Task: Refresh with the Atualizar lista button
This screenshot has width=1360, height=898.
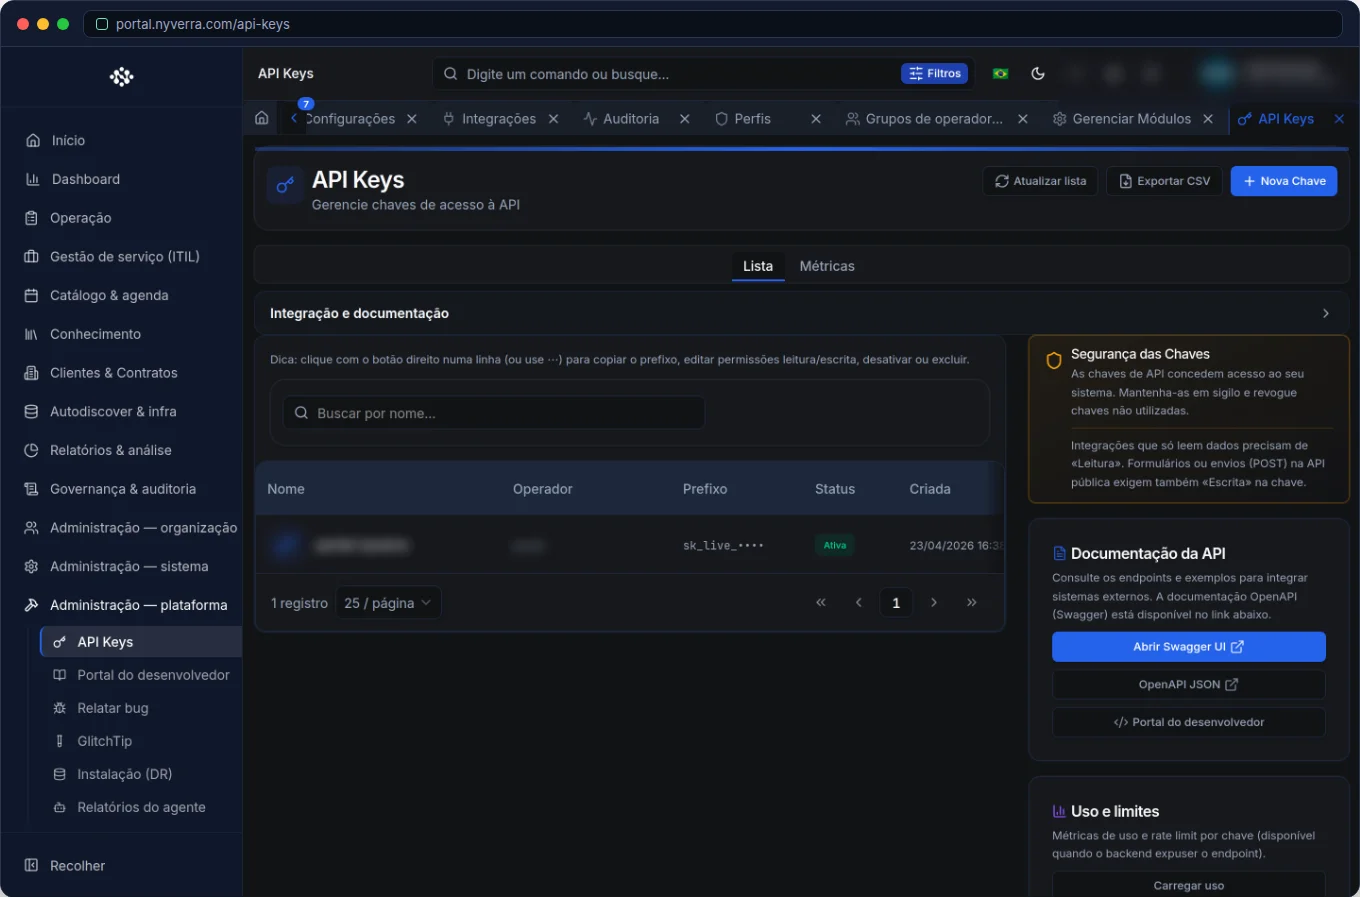Action: (x=1040, y=181)
